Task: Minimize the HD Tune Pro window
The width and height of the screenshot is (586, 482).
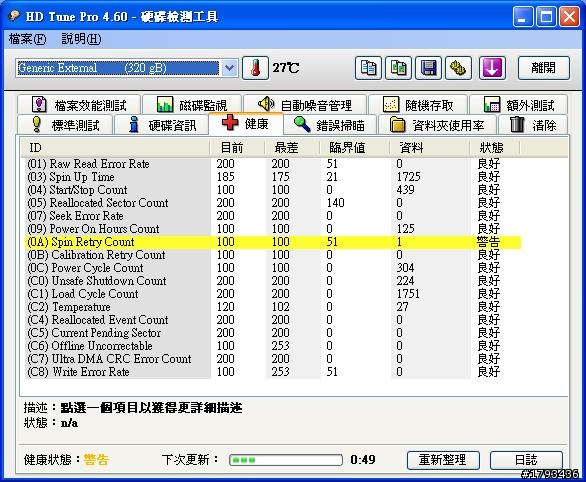Action: [x=523, y=17]
